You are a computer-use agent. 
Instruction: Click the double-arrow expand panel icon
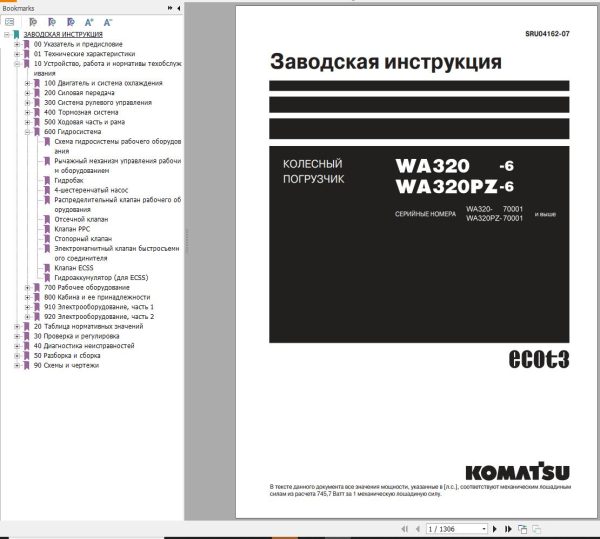click(170, 8)
